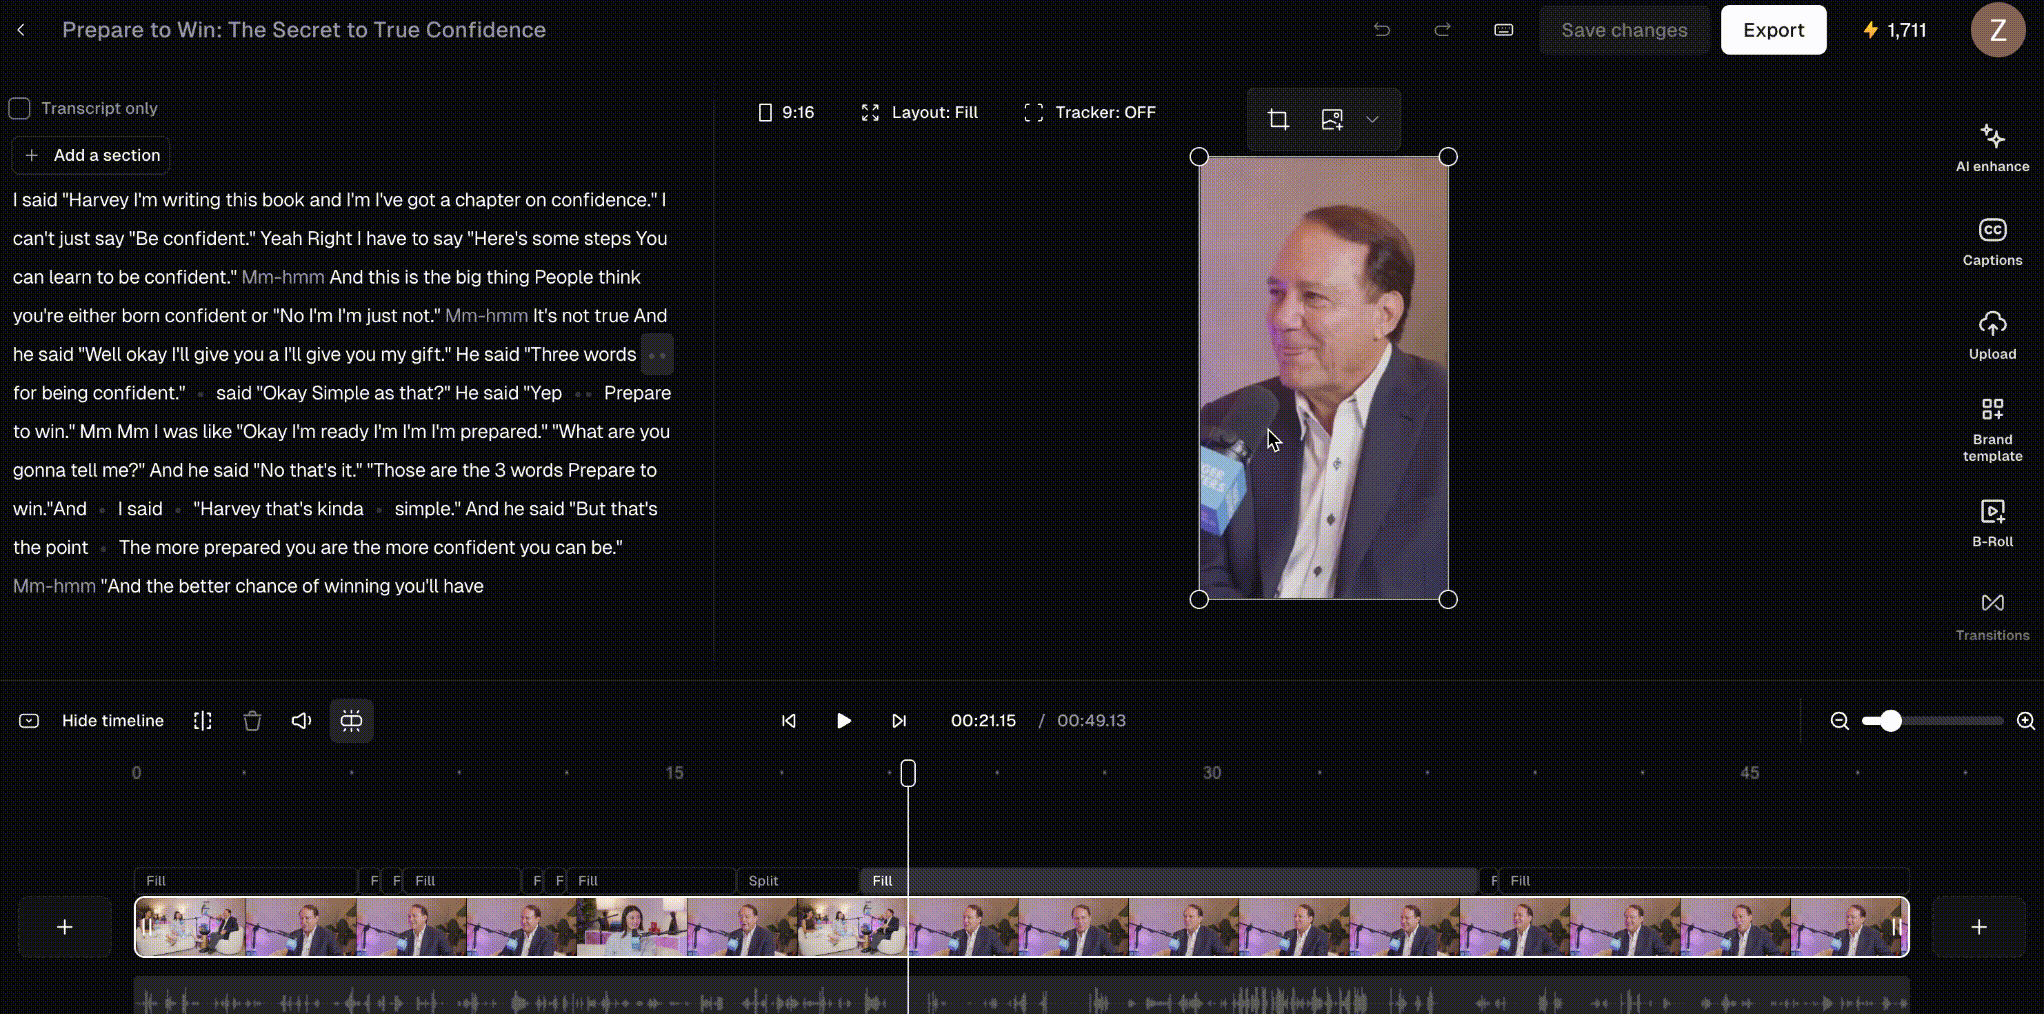2044x1014 pixels.
Task: Open the Captions panel
Action: tap(1992, 240)
